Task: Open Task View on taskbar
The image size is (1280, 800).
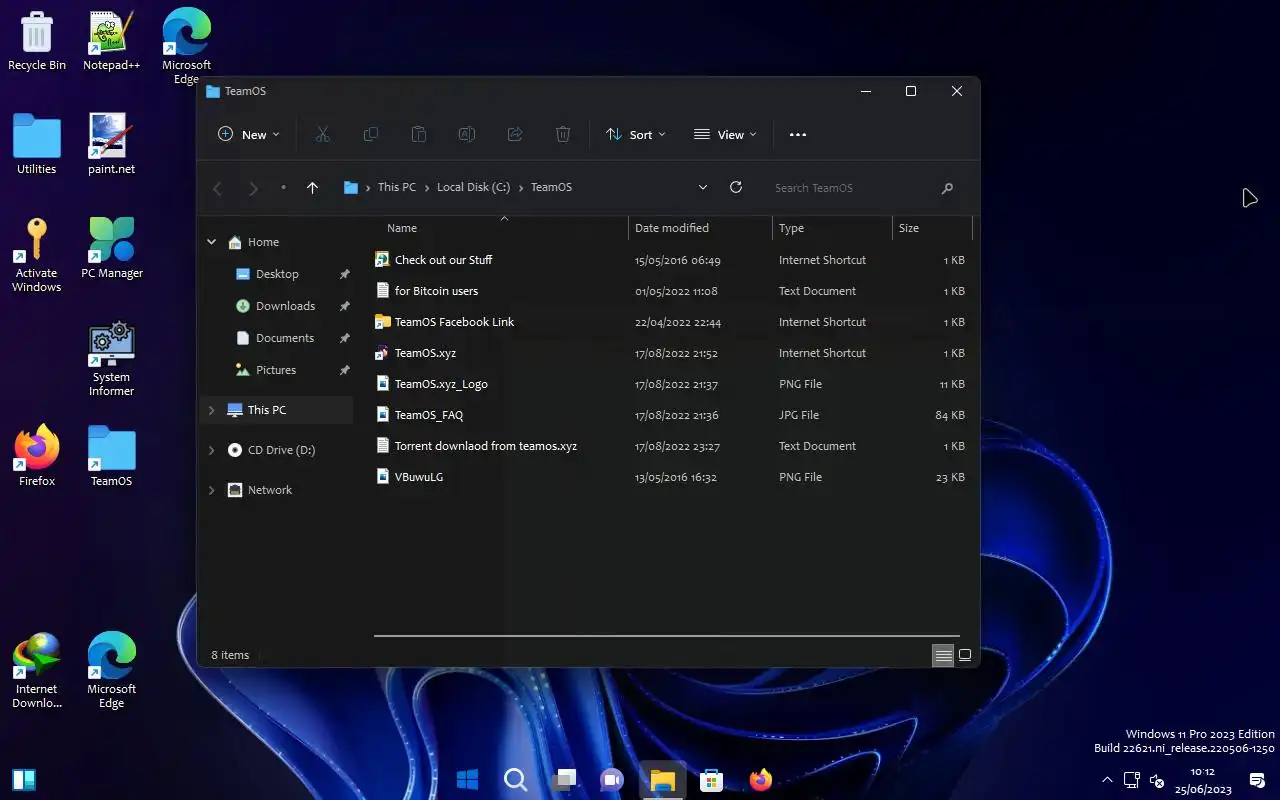Action: click(x=564, y=780)
